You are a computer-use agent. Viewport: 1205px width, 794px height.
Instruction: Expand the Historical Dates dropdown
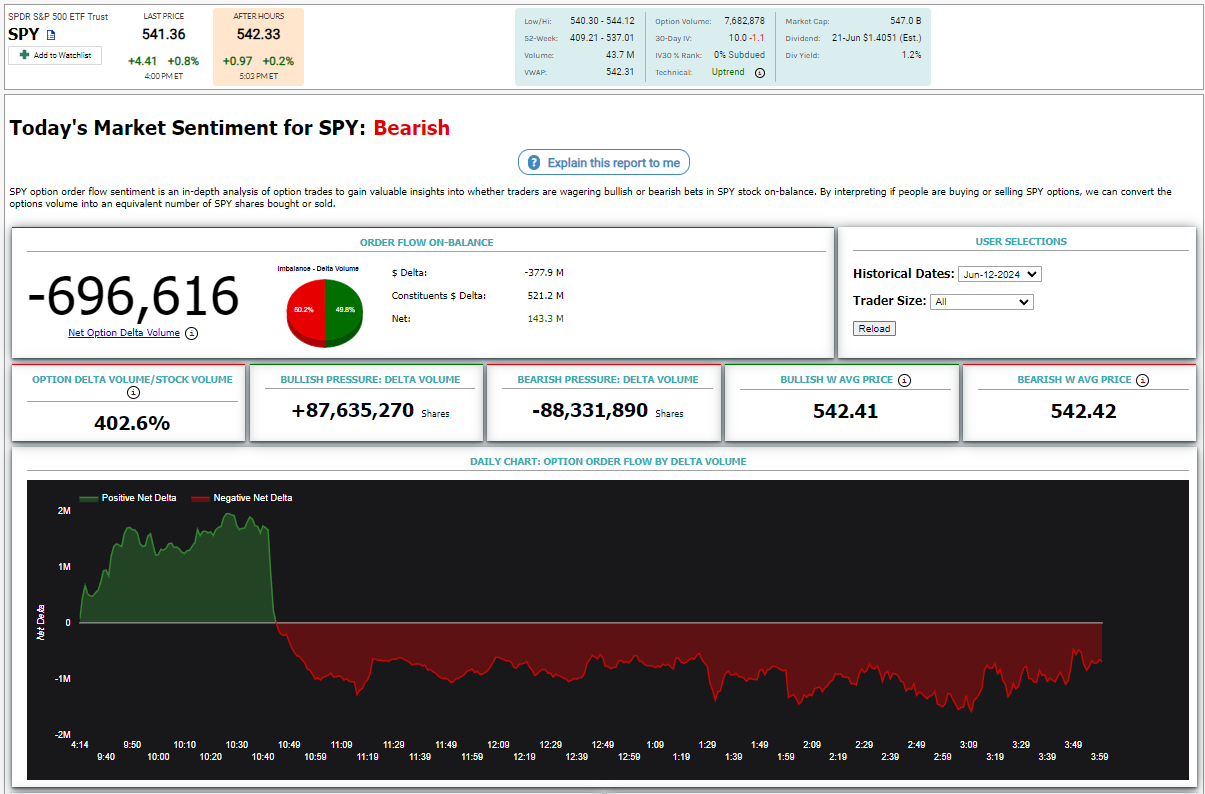point(1000,274)
